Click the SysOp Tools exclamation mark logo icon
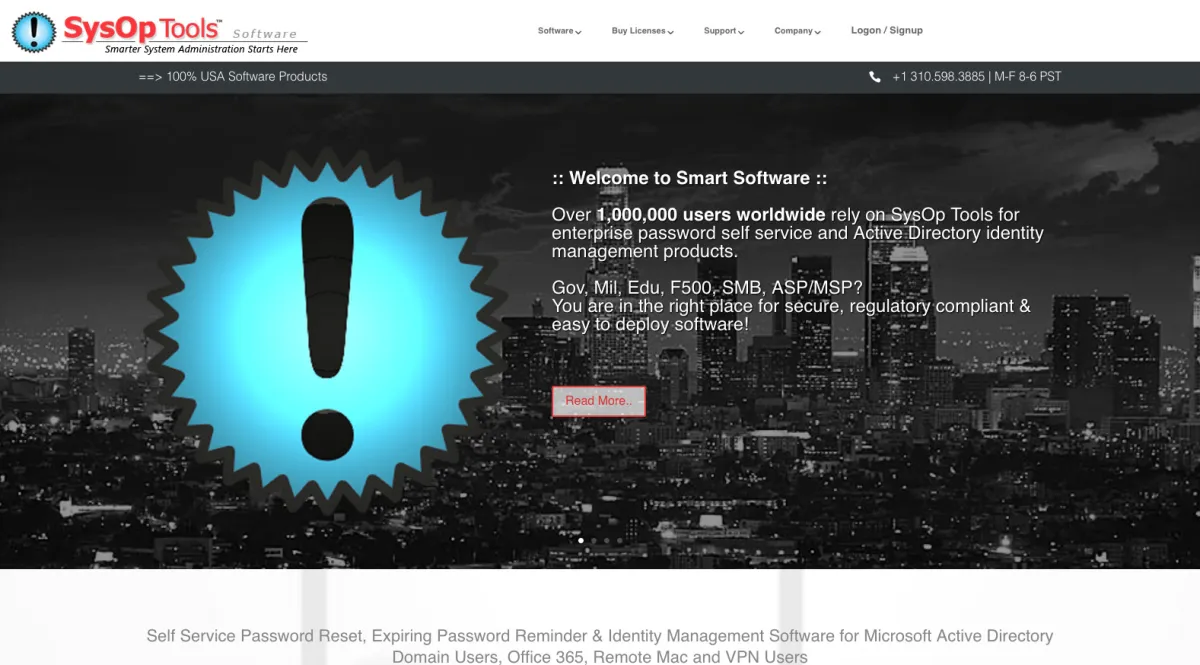Viewport: 1200px width, 665px height. pos(33,31)
